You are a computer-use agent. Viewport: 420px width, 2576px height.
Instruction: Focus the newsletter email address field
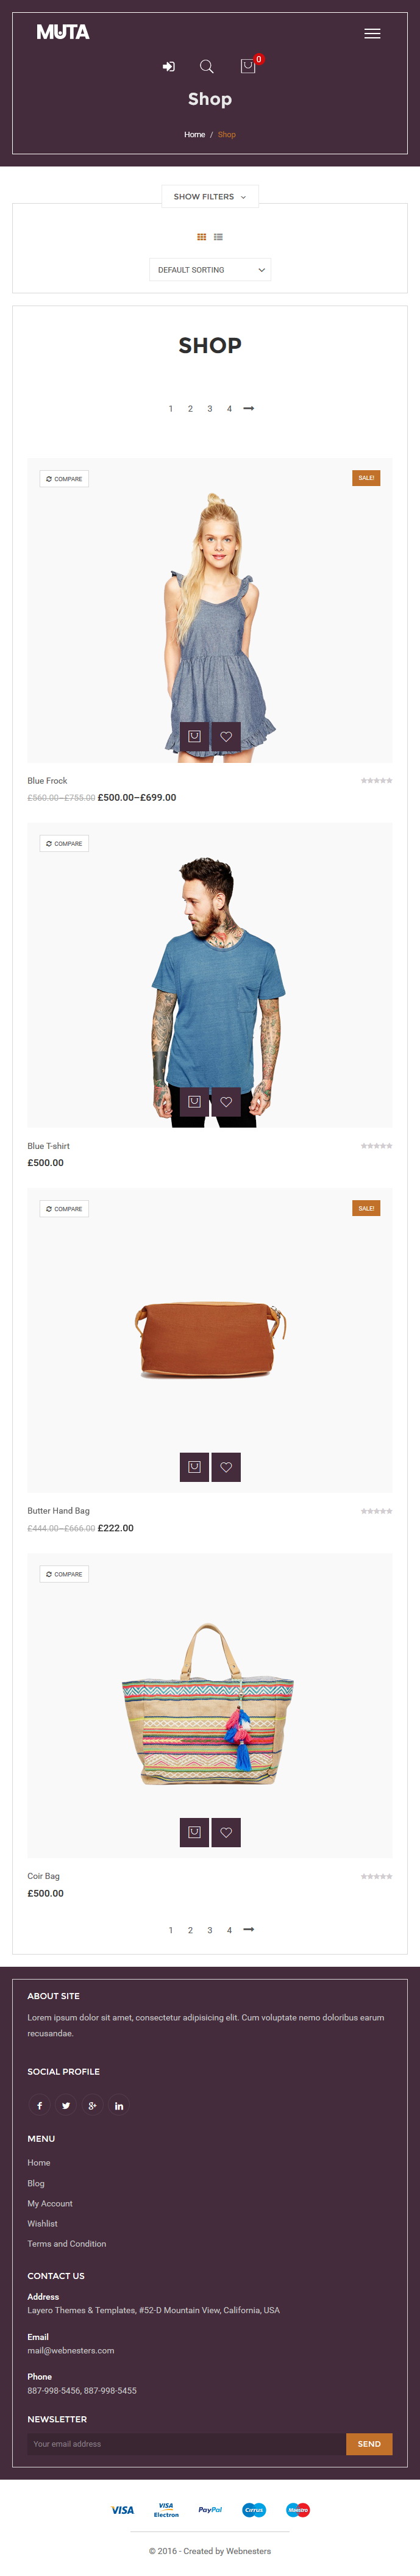point(186,2443)
